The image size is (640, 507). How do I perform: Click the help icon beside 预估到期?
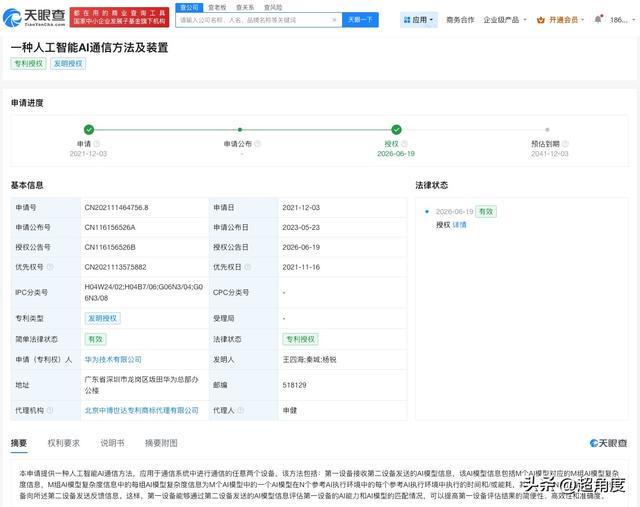pos(565,144)
